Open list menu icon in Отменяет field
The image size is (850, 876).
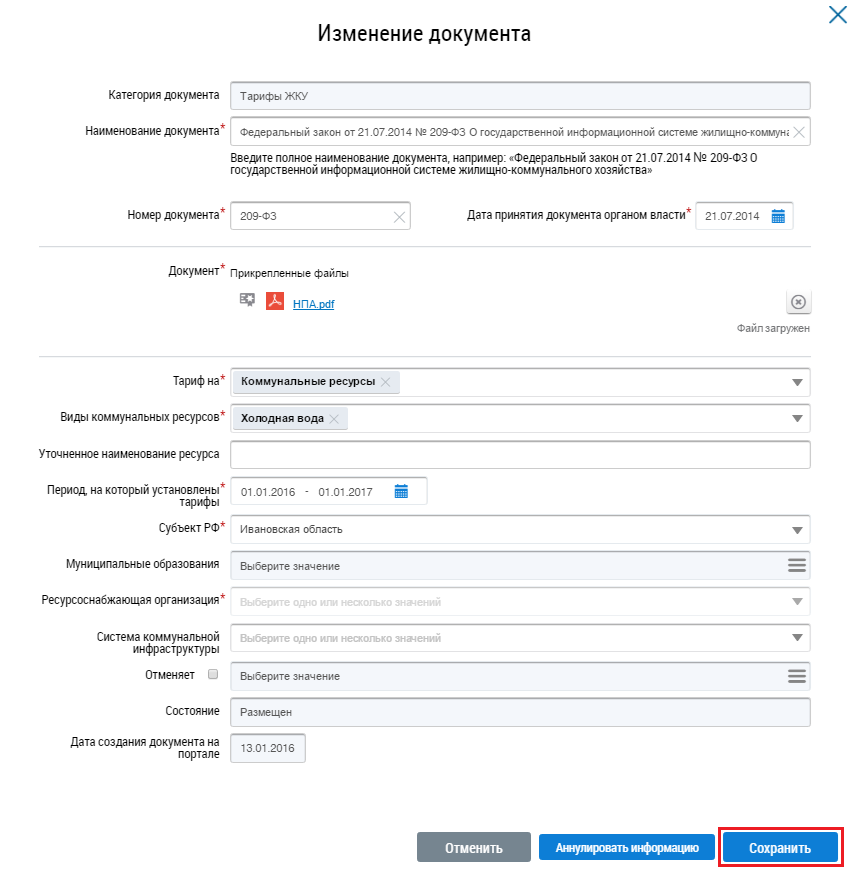pyautogui.click(x=796, y=676)
